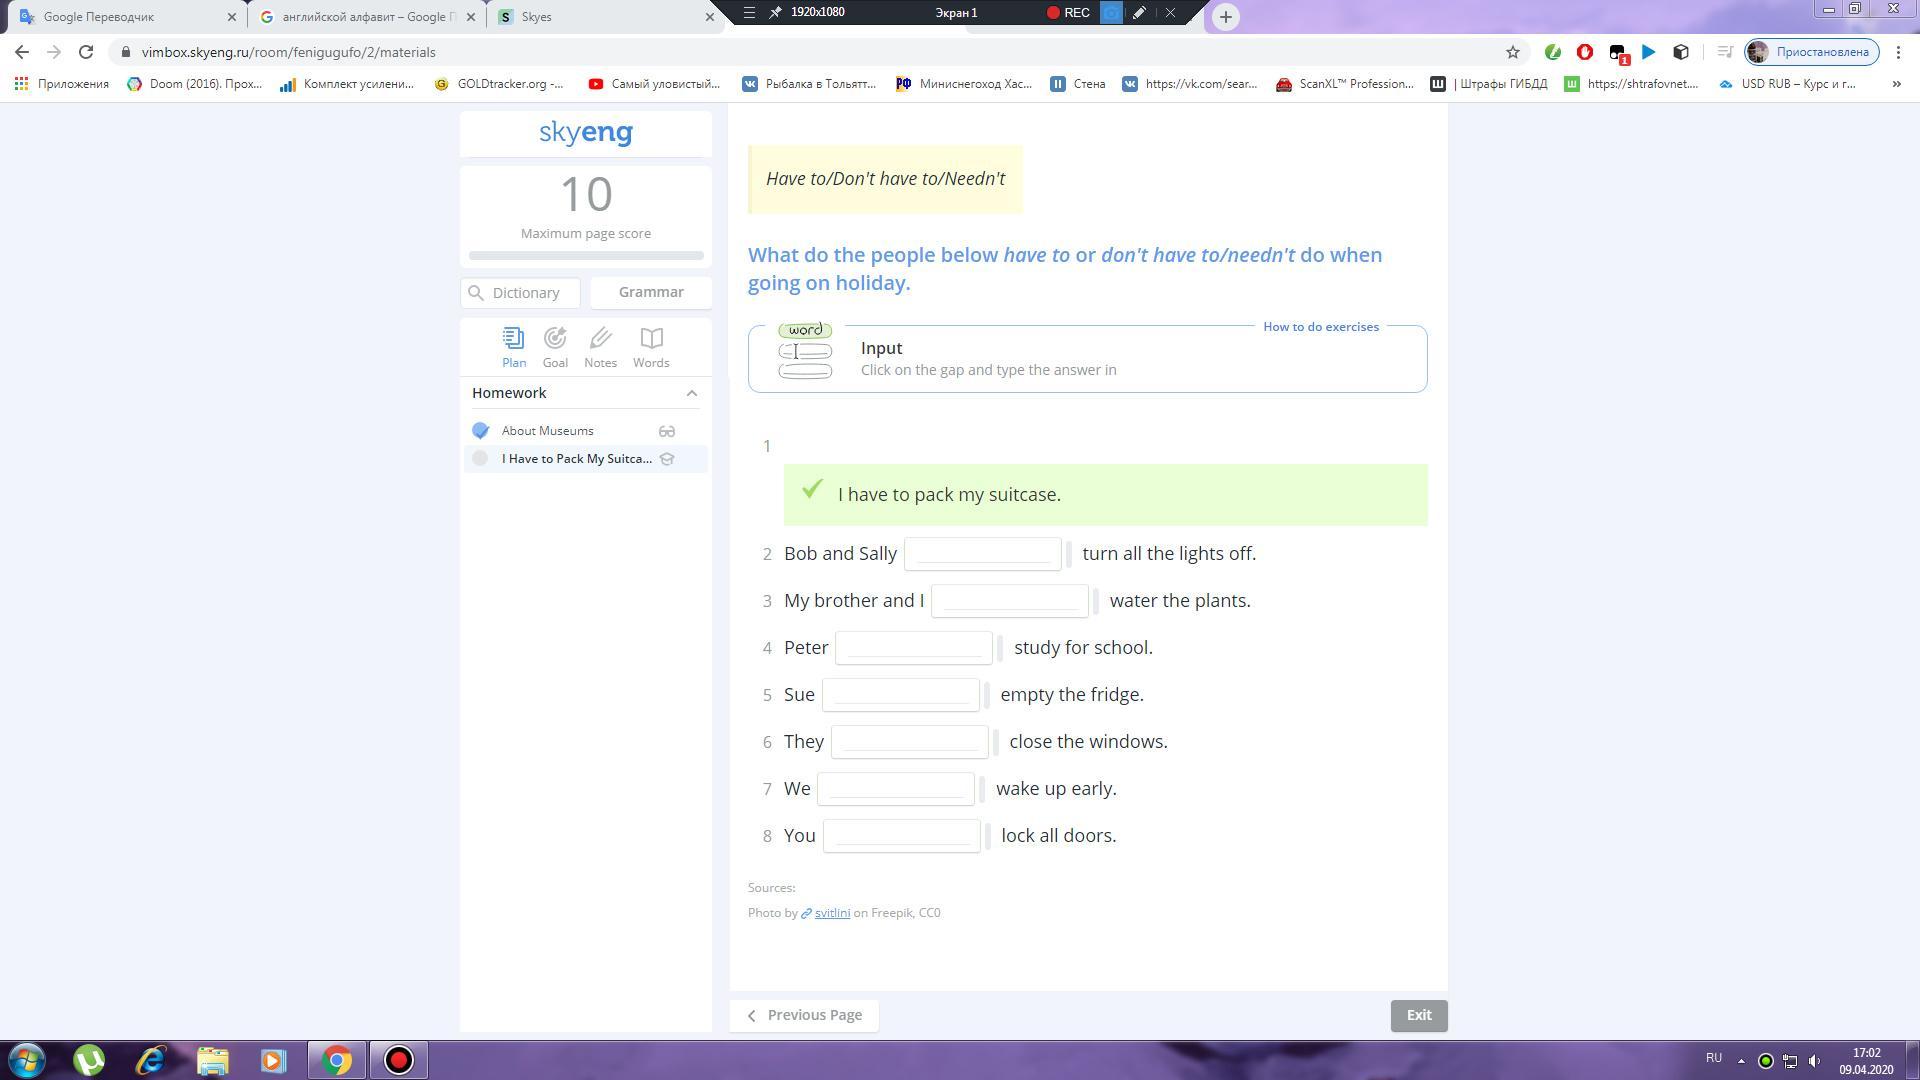Click graduation cap icon beside suitcase lesson
The height and width of the screenshot is (1080, 1920).
coord(667,459)
